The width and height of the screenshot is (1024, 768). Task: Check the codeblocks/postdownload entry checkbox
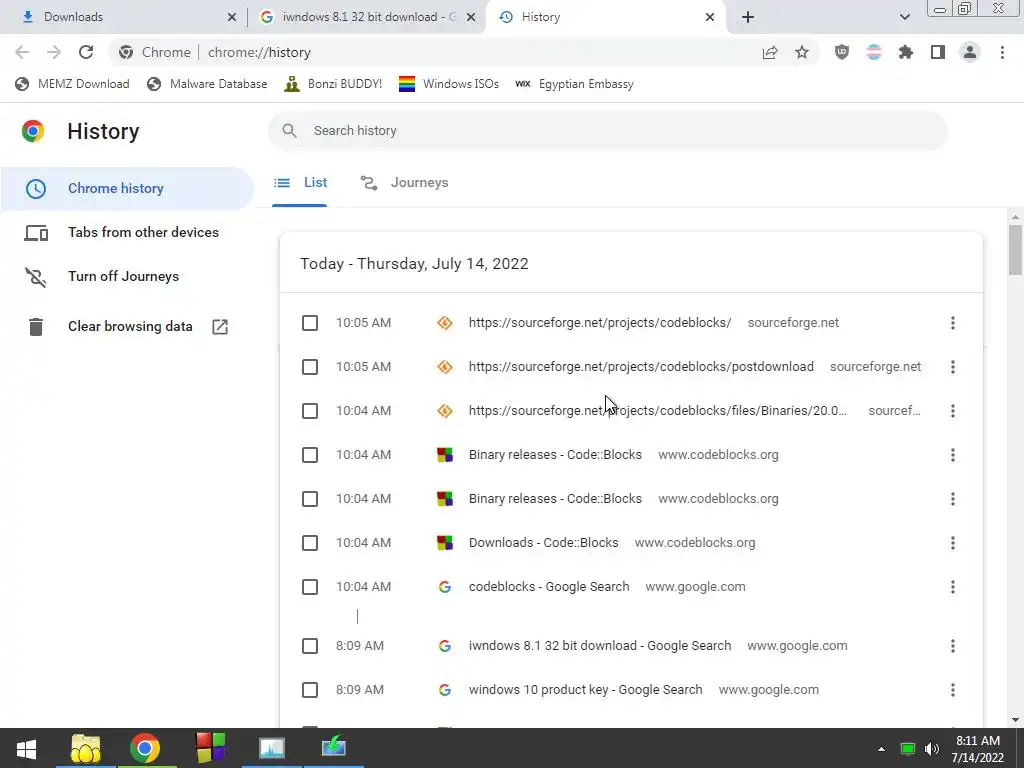pos(310,367)
